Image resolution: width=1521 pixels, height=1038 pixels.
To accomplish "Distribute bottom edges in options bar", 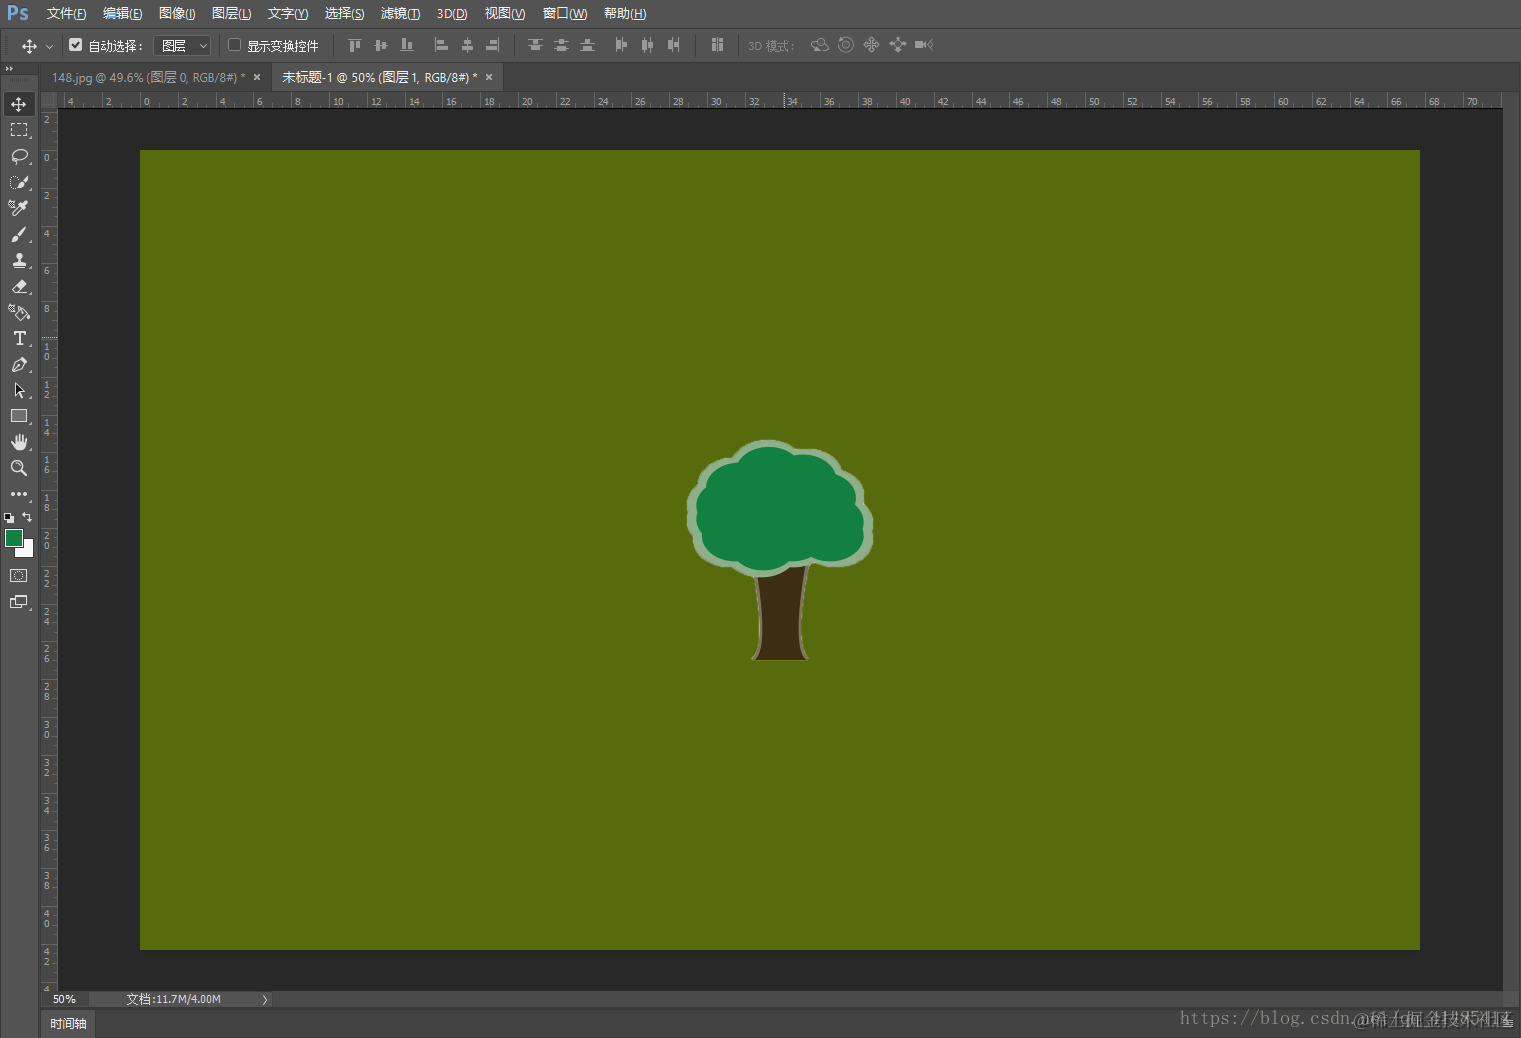I will click(x=587, y=45).
